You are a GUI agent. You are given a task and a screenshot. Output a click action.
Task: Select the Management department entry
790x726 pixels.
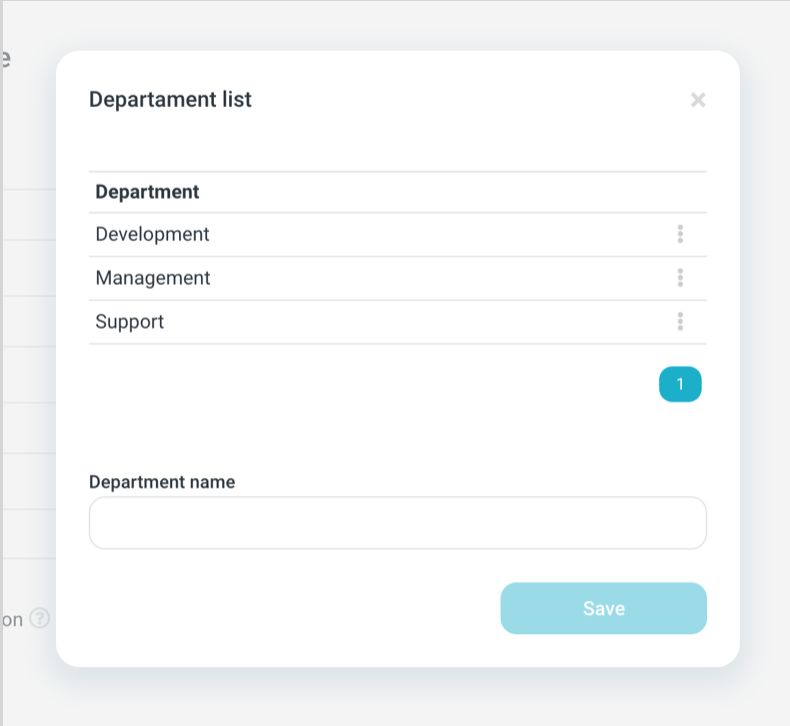[x=153, y=278]
